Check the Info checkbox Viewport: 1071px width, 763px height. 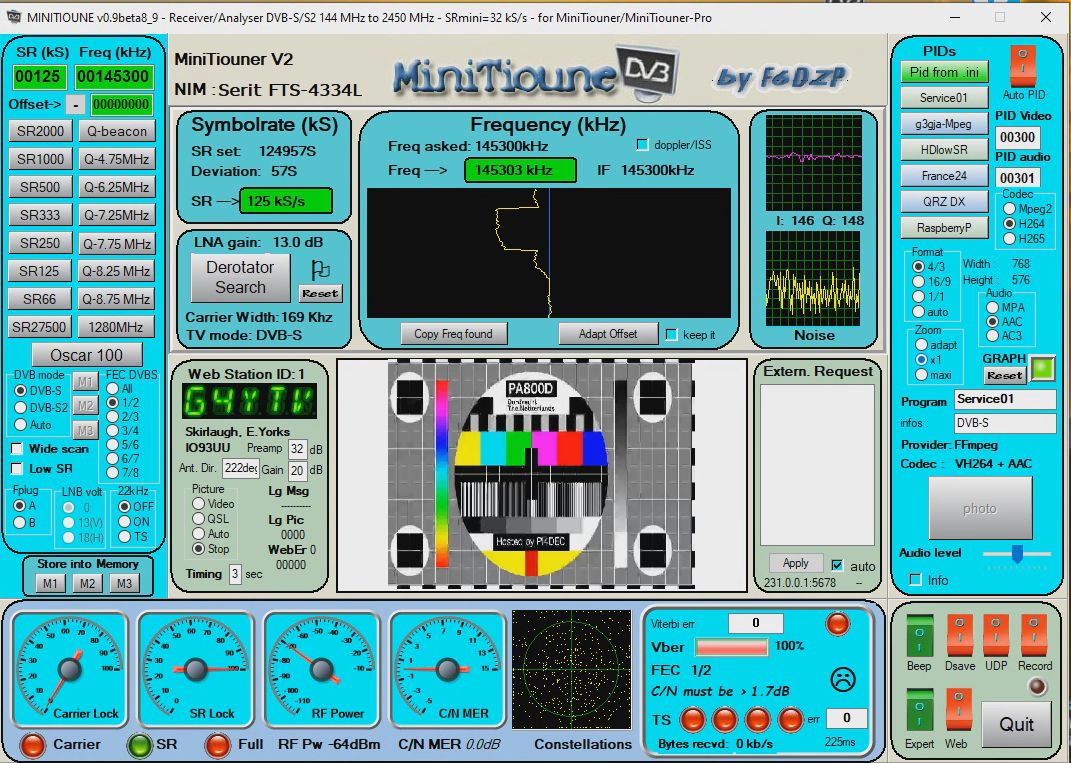[x=915, y=580]
